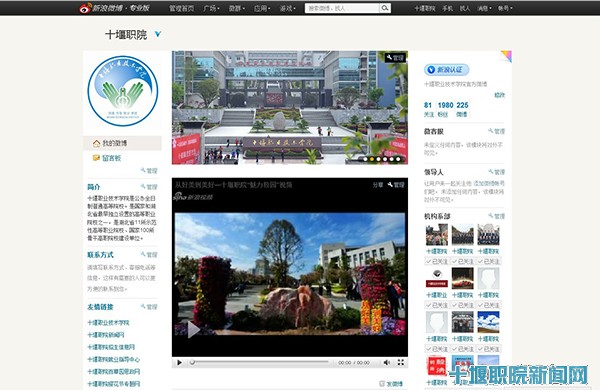
Task: Mute the video using the speaker icon
Action: point(387,362)
